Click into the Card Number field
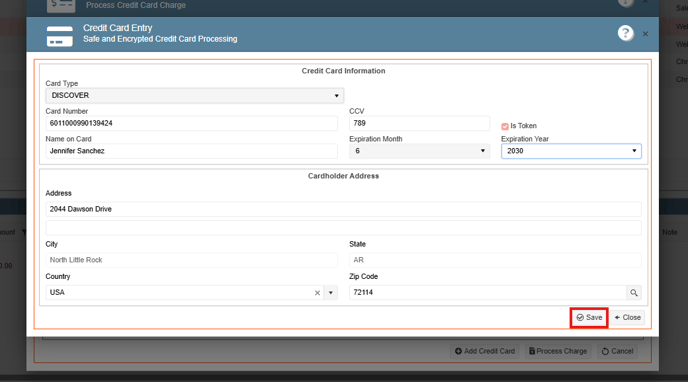 point(191,123)
